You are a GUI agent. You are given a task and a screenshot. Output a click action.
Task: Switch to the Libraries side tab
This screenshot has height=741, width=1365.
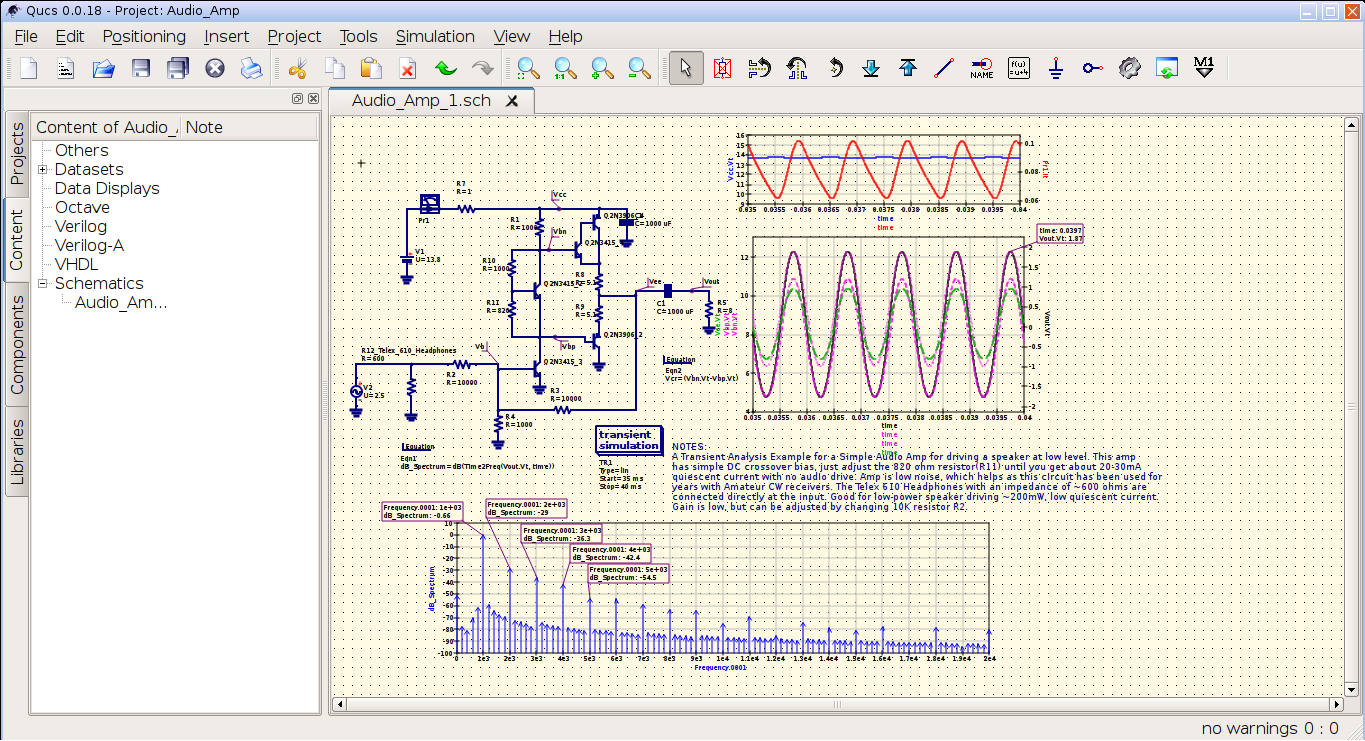click(16, 451)
